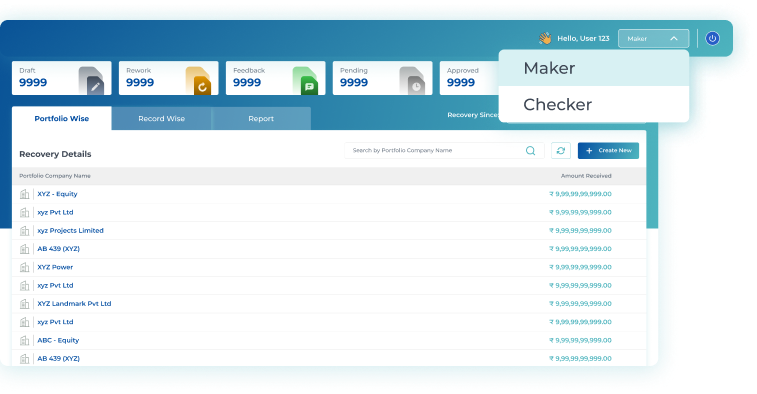Focus the Search by Portfolio Company Name field
The image size is (757, 394).
[x=444, y=151]
